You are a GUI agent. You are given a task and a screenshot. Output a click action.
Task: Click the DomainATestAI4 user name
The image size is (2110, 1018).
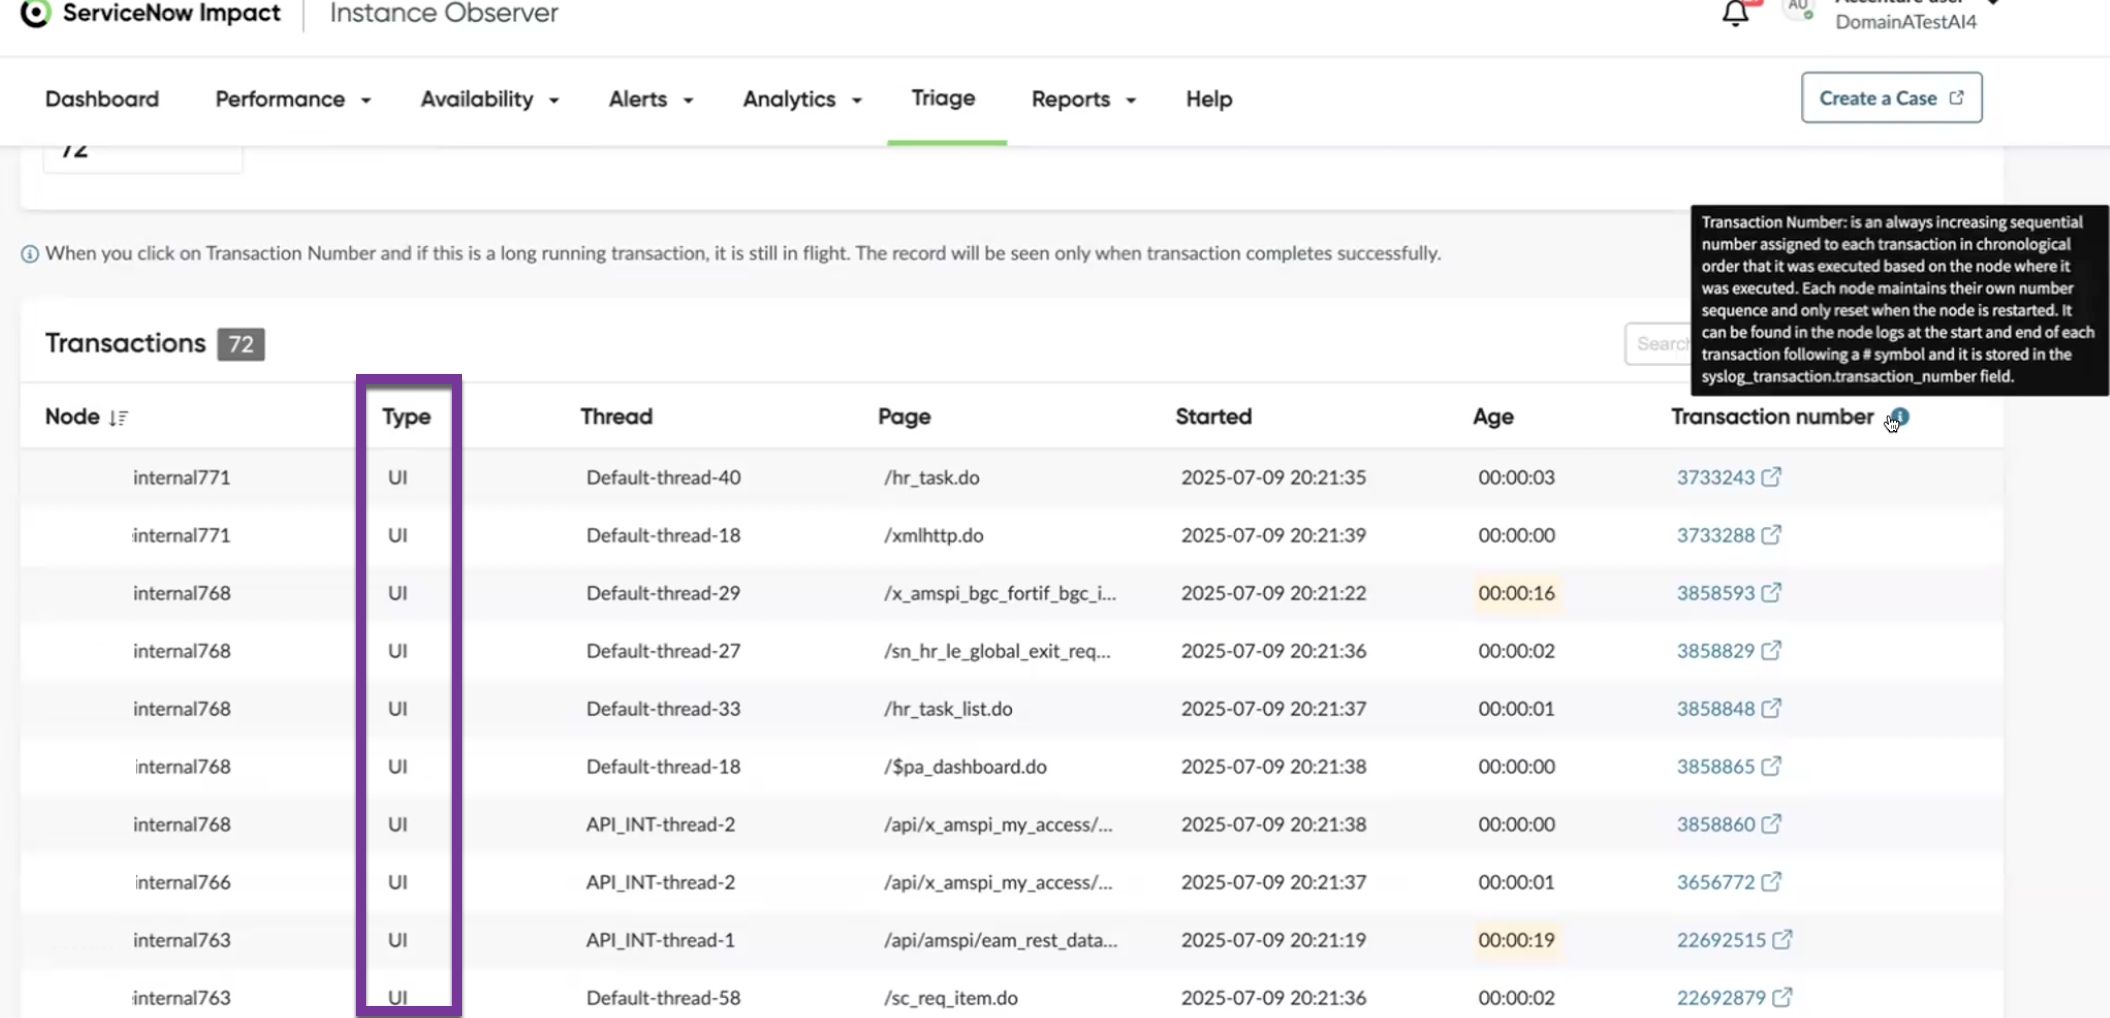pyautogui.click(x=1906, y=22)
